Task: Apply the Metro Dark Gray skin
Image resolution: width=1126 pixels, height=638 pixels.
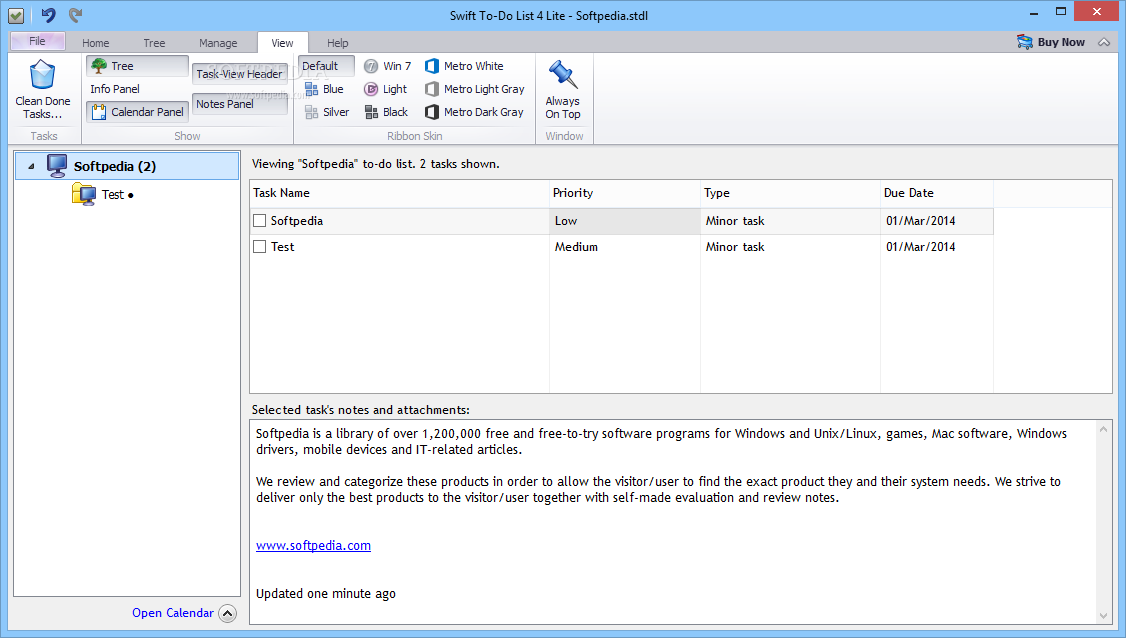Action: [x=474, y=112]
